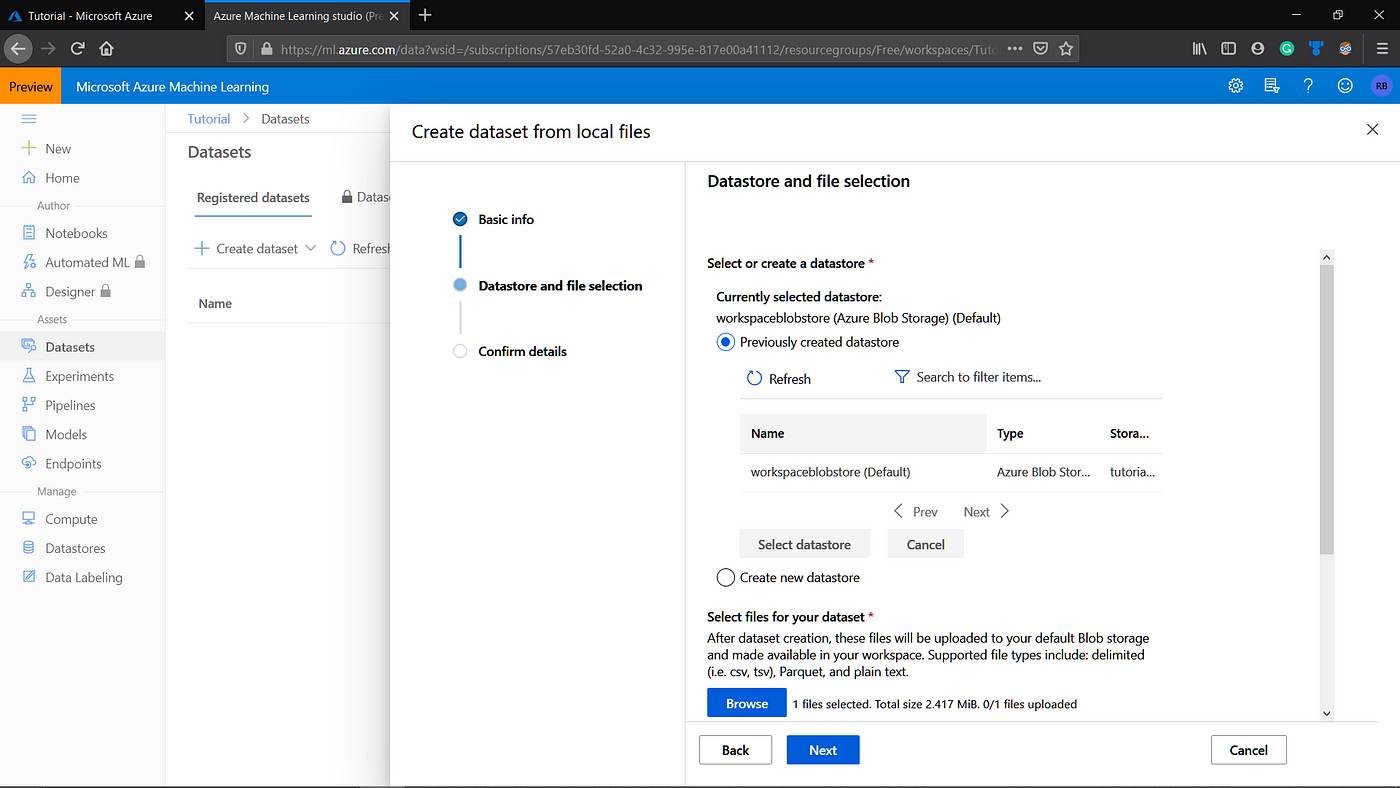Go to the Basic info step

(506, 219)
